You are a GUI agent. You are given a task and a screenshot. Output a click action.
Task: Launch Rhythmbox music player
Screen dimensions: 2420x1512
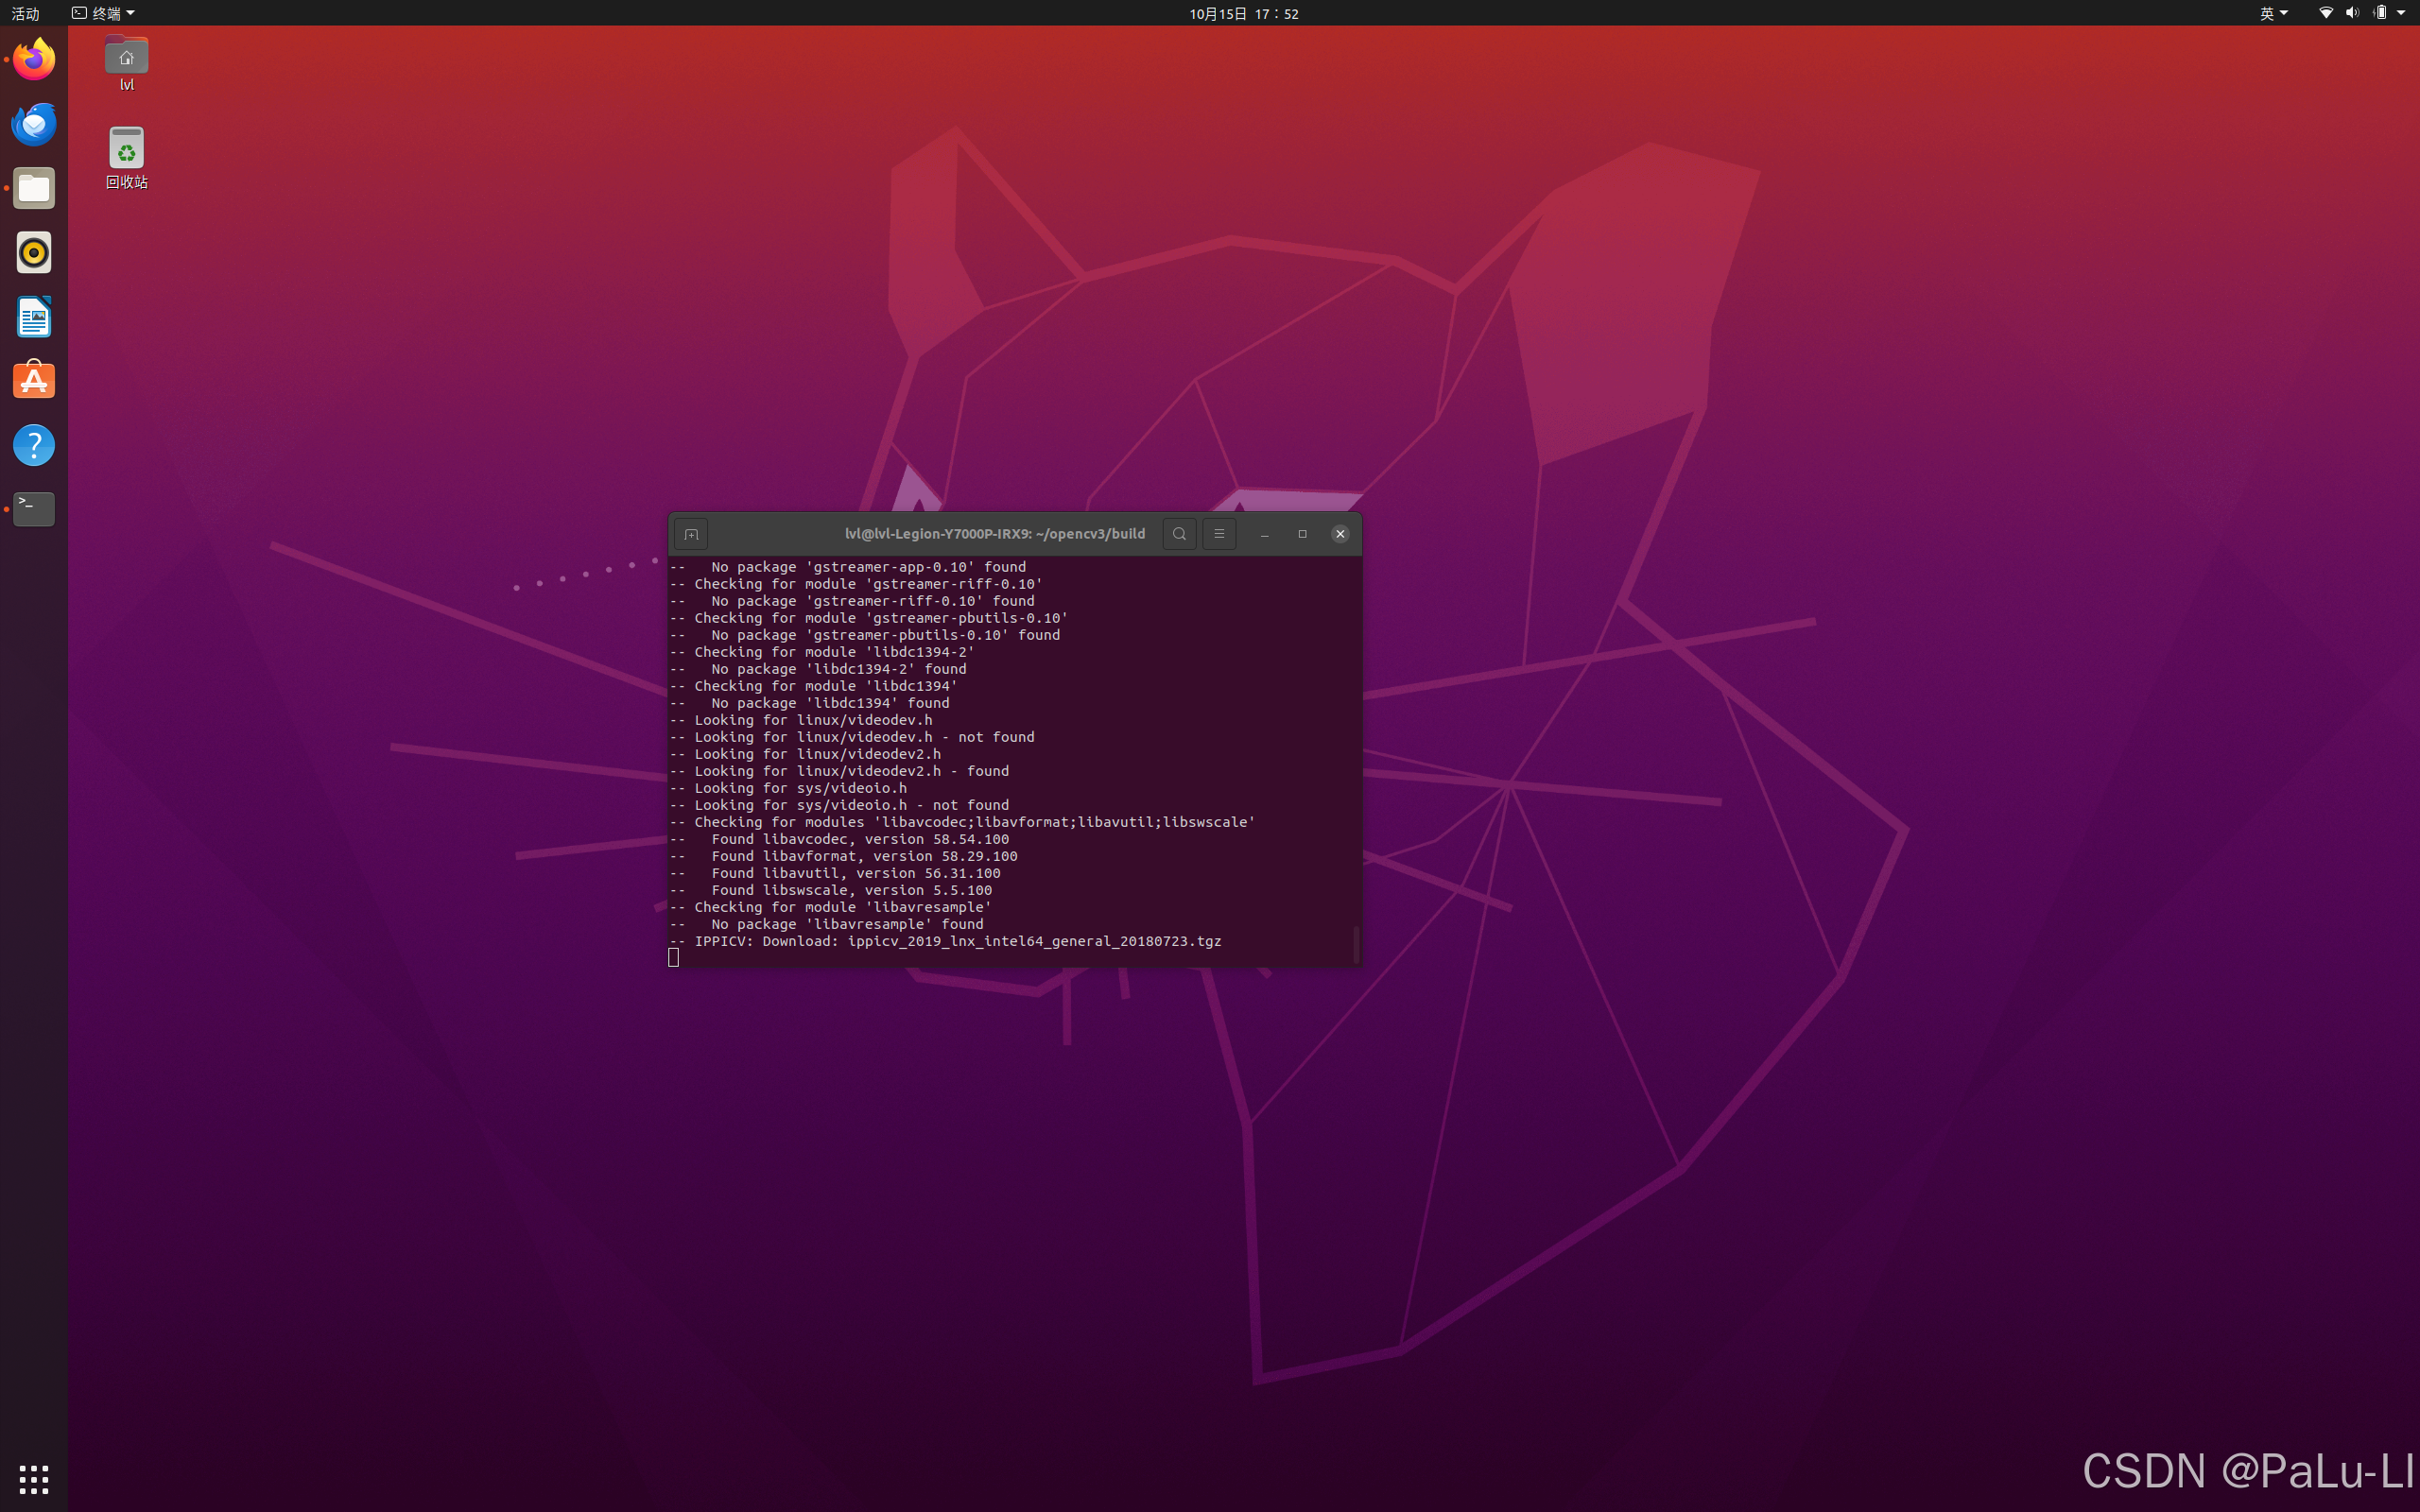(x=34, y=253)
